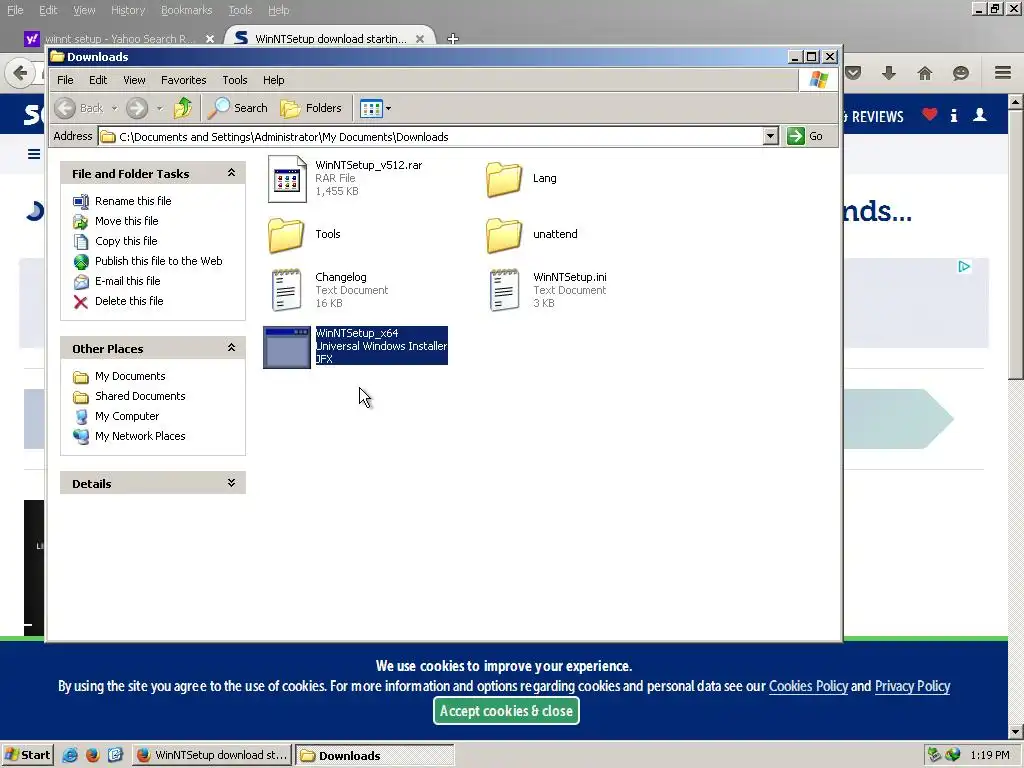Click the Go button beside Address
This screenshot has height=768, width=1024.
click(x=805, y=136)
